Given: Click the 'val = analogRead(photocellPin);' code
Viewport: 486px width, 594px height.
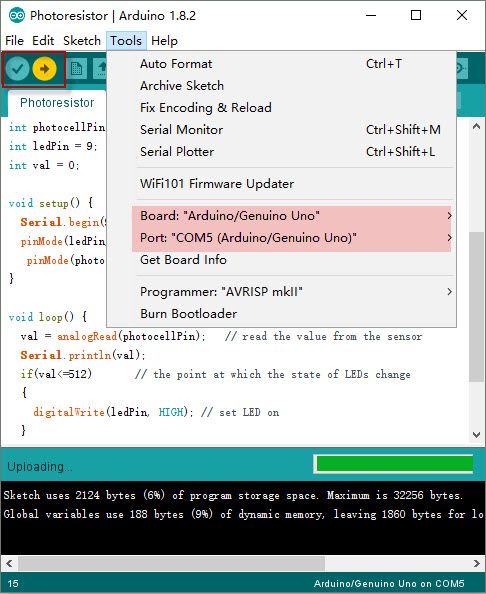Looking at the screenshot, I should pyautogui.click(x=113, y=336).
